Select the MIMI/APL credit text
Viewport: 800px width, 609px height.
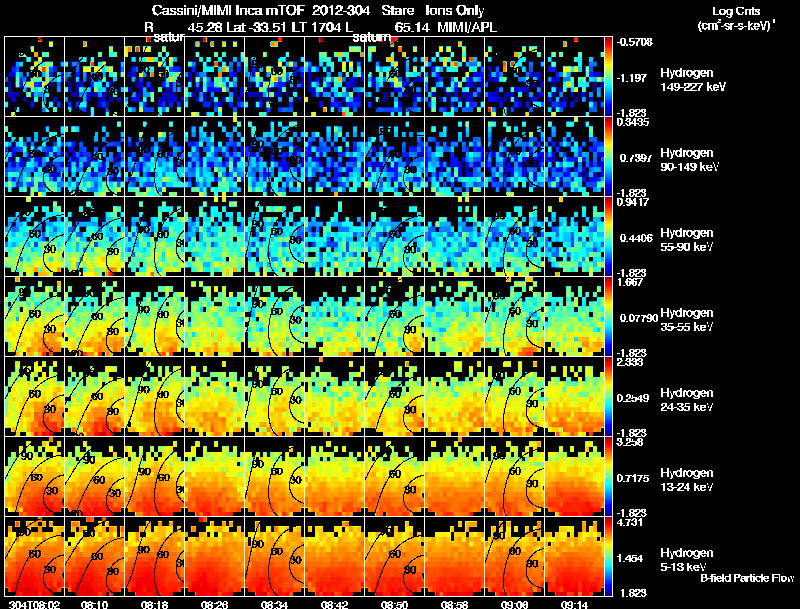click(467, 28)
